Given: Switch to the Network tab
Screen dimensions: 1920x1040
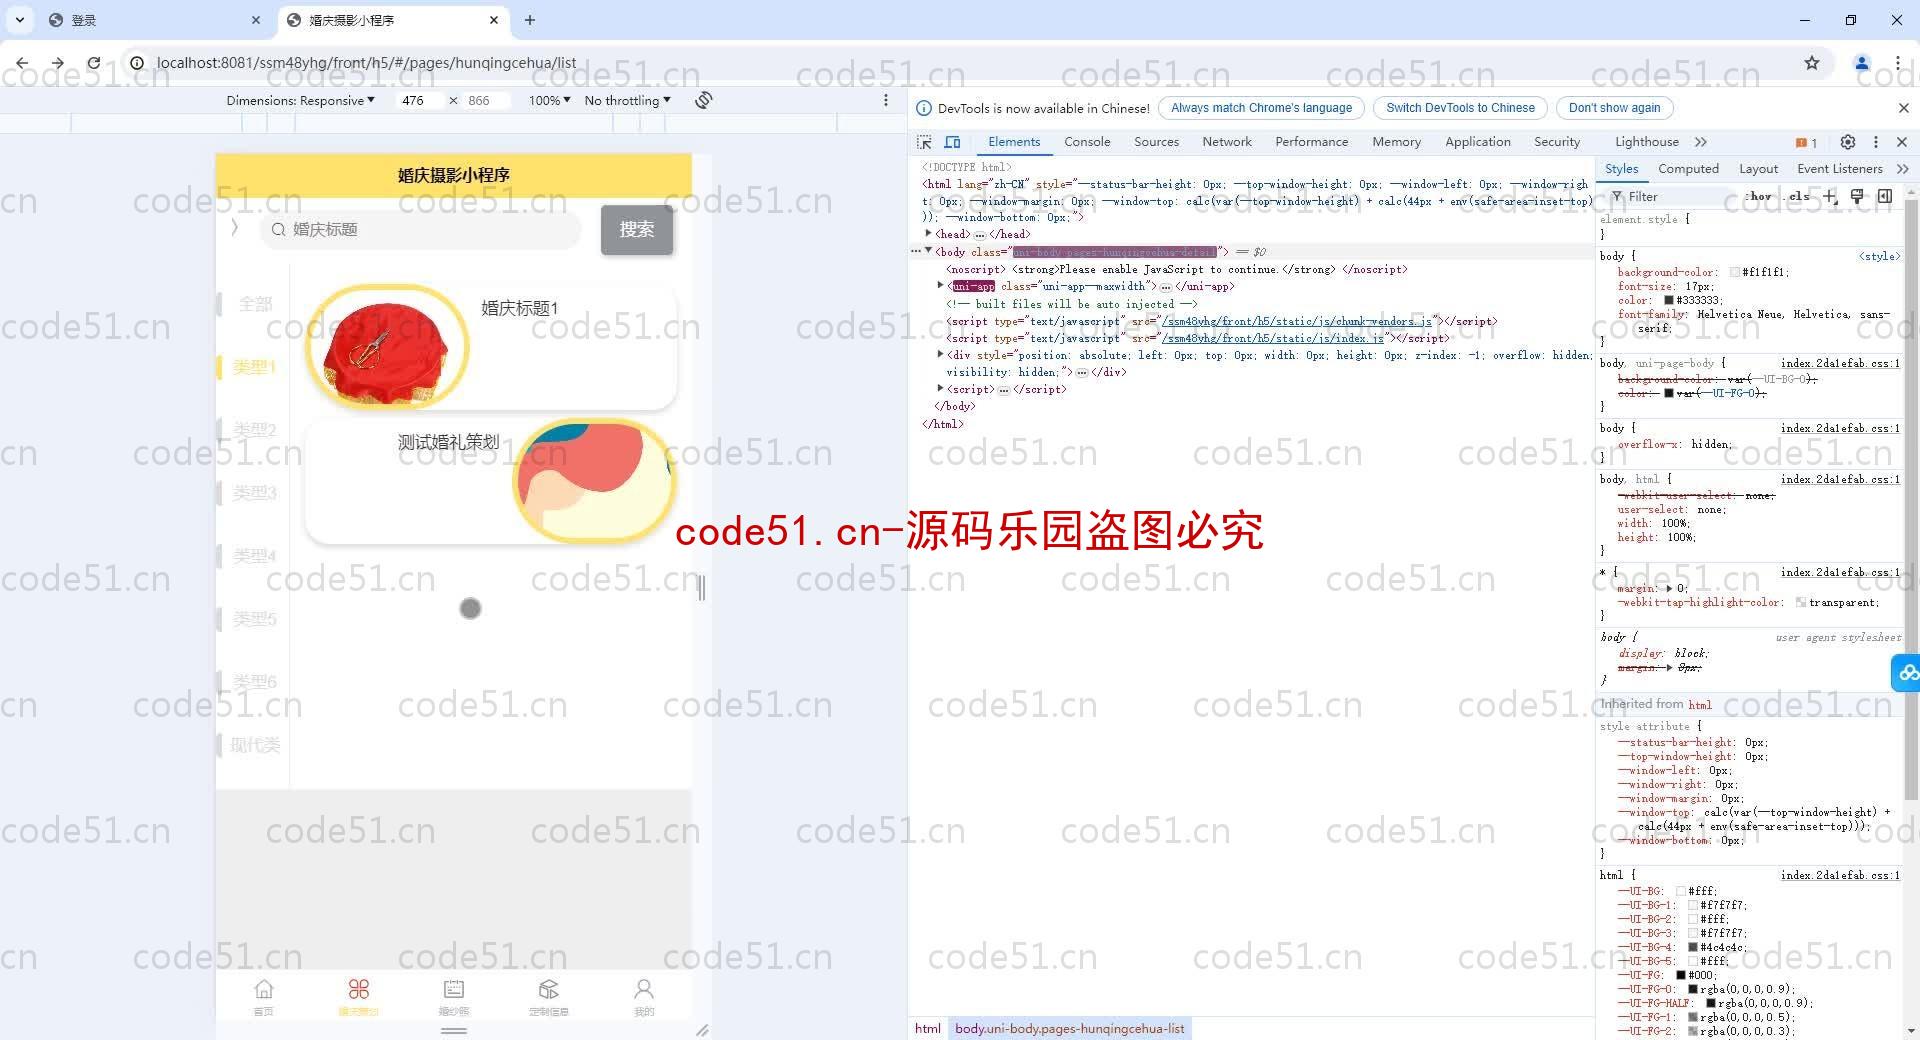Looking at the screenshot, I should click(1227, 142).
